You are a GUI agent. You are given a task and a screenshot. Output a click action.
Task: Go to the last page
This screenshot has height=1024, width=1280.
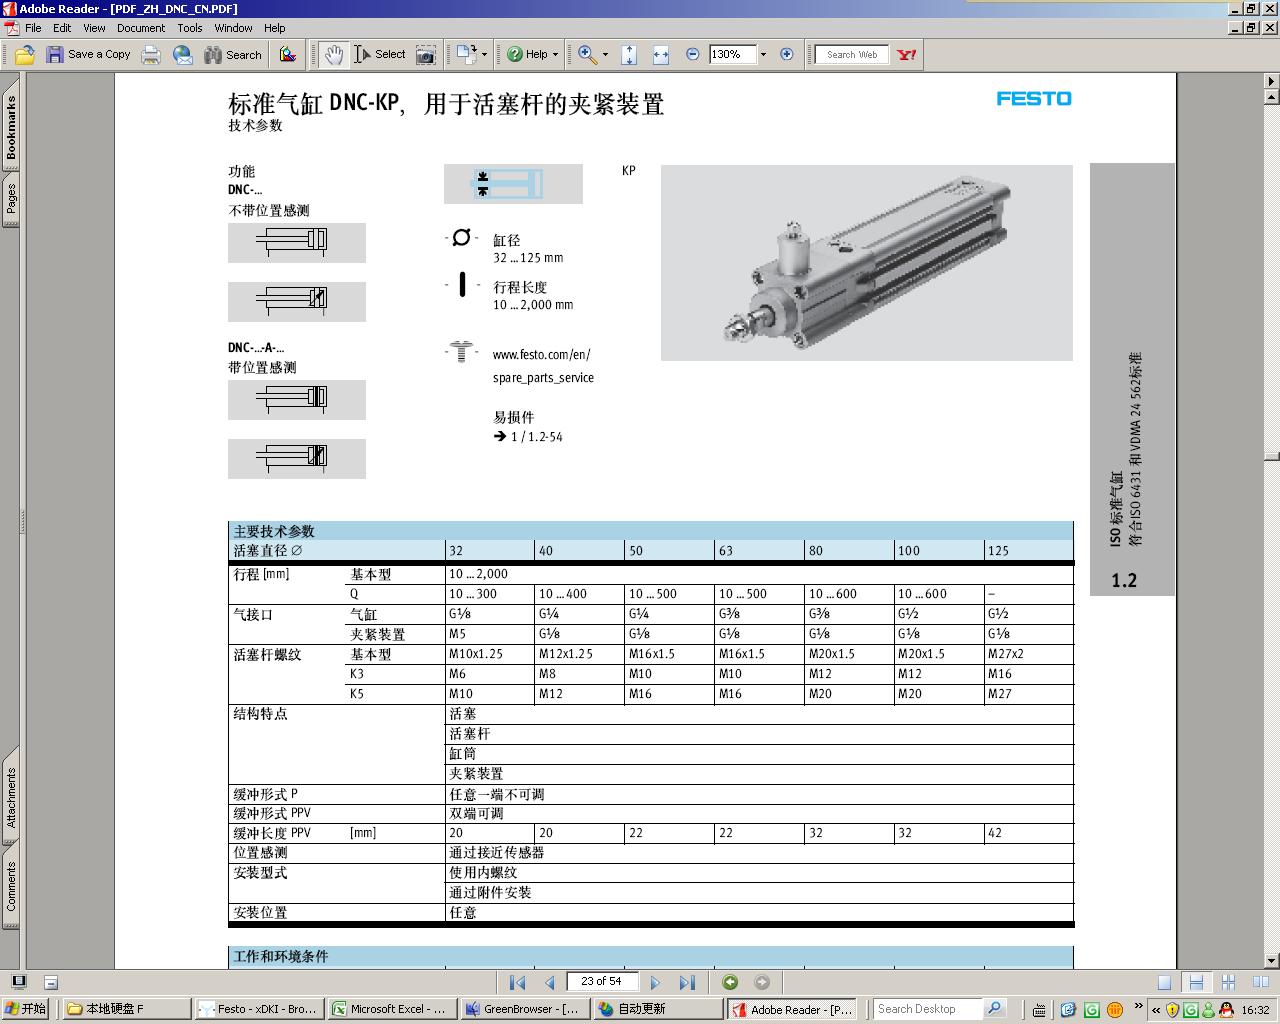pyautogui.click(x=687, y=982)
